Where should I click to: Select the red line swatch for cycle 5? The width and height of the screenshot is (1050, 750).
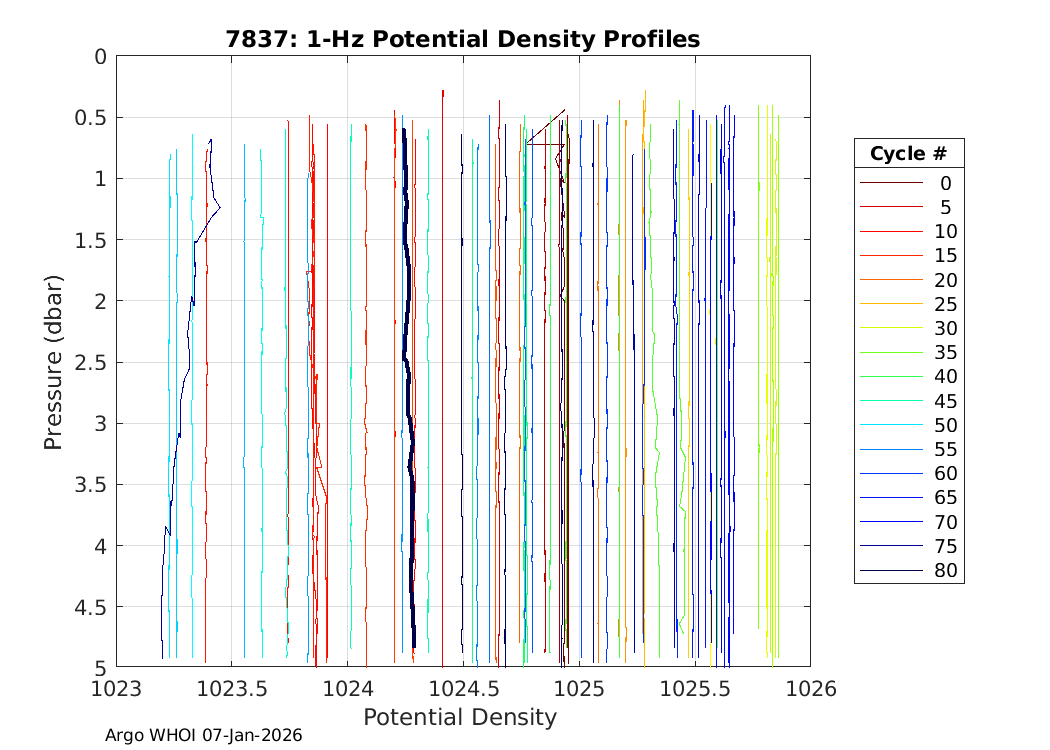(x=890, y=207)
